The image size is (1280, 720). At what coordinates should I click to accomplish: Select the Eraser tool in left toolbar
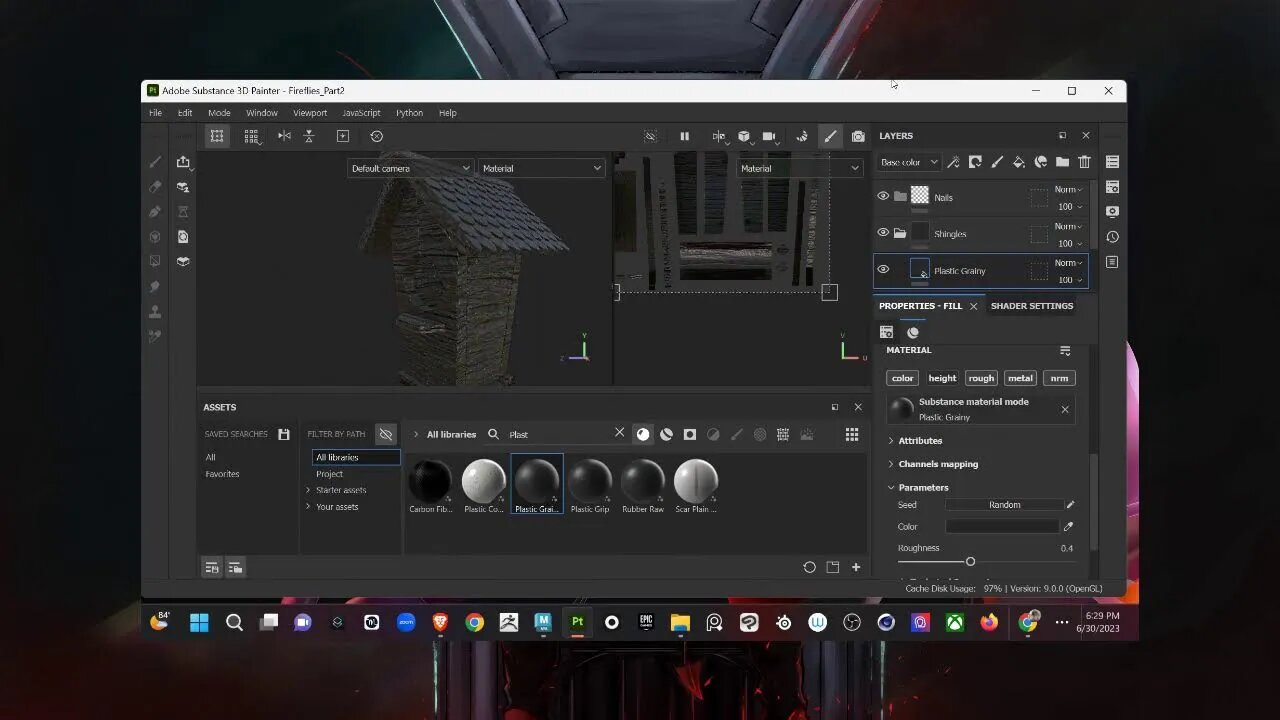(155, 187)
